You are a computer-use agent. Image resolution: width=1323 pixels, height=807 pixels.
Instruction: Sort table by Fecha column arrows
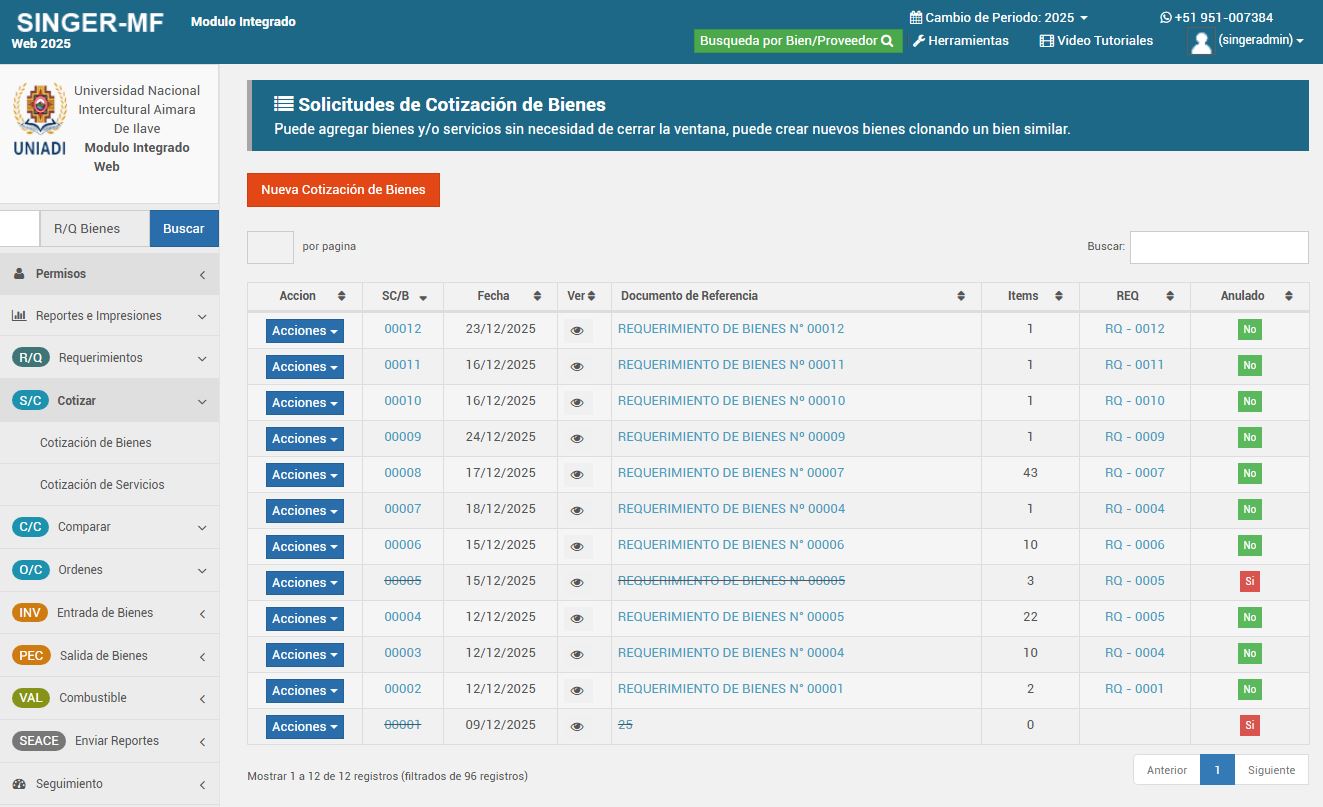(x=539, y=296)
